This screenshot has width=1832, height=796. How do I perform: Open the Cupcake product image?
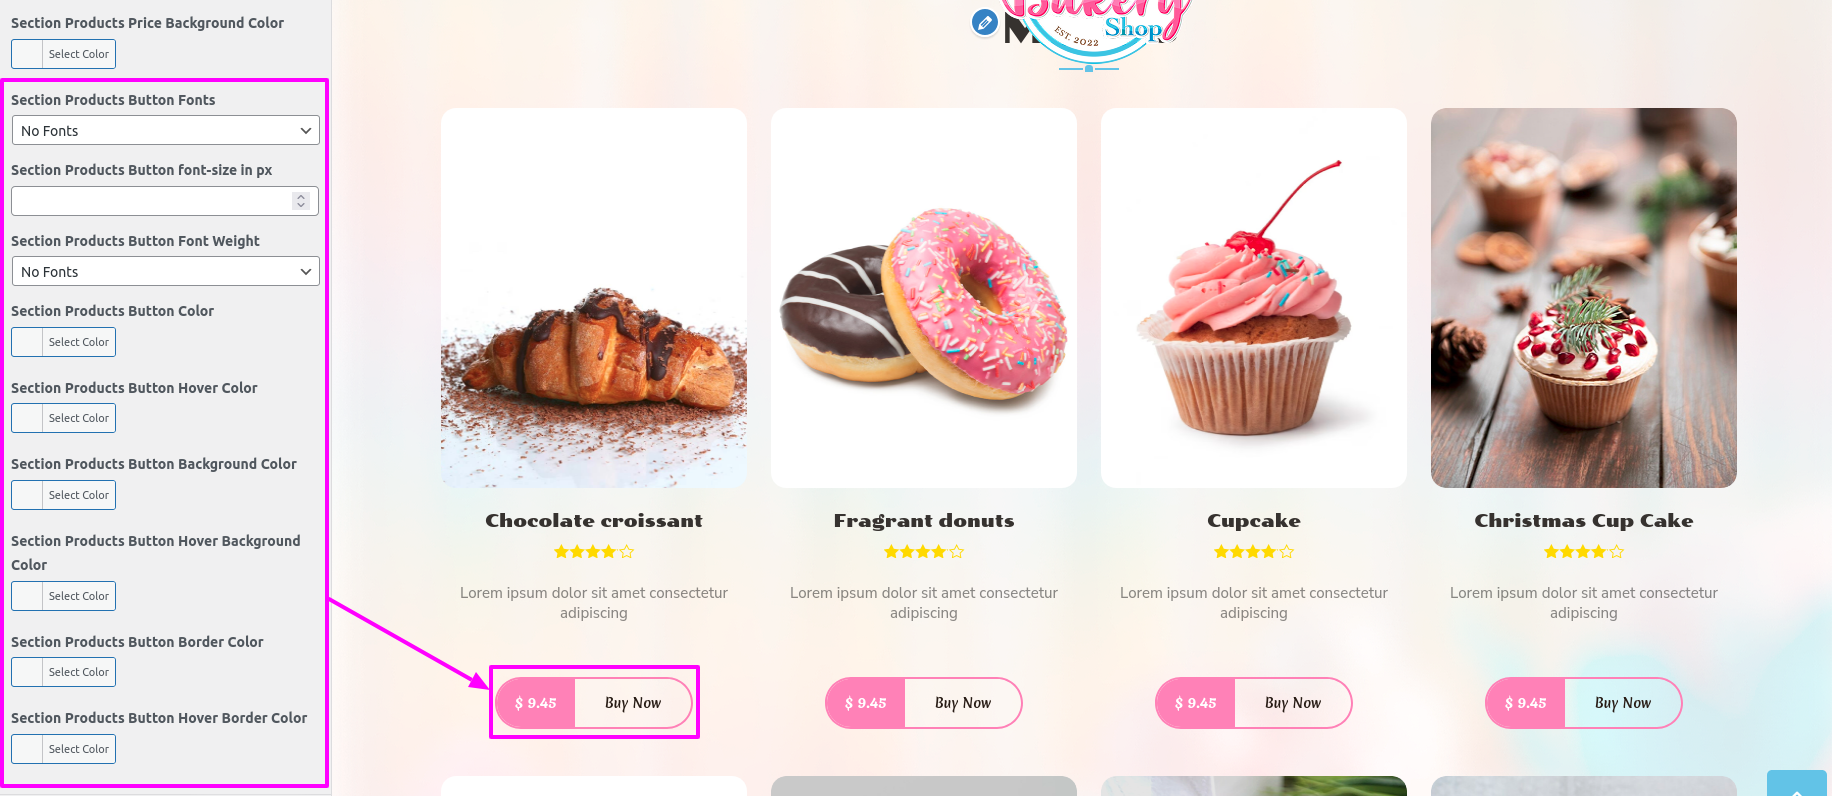pyautogui.click(x=1254, y=298)
